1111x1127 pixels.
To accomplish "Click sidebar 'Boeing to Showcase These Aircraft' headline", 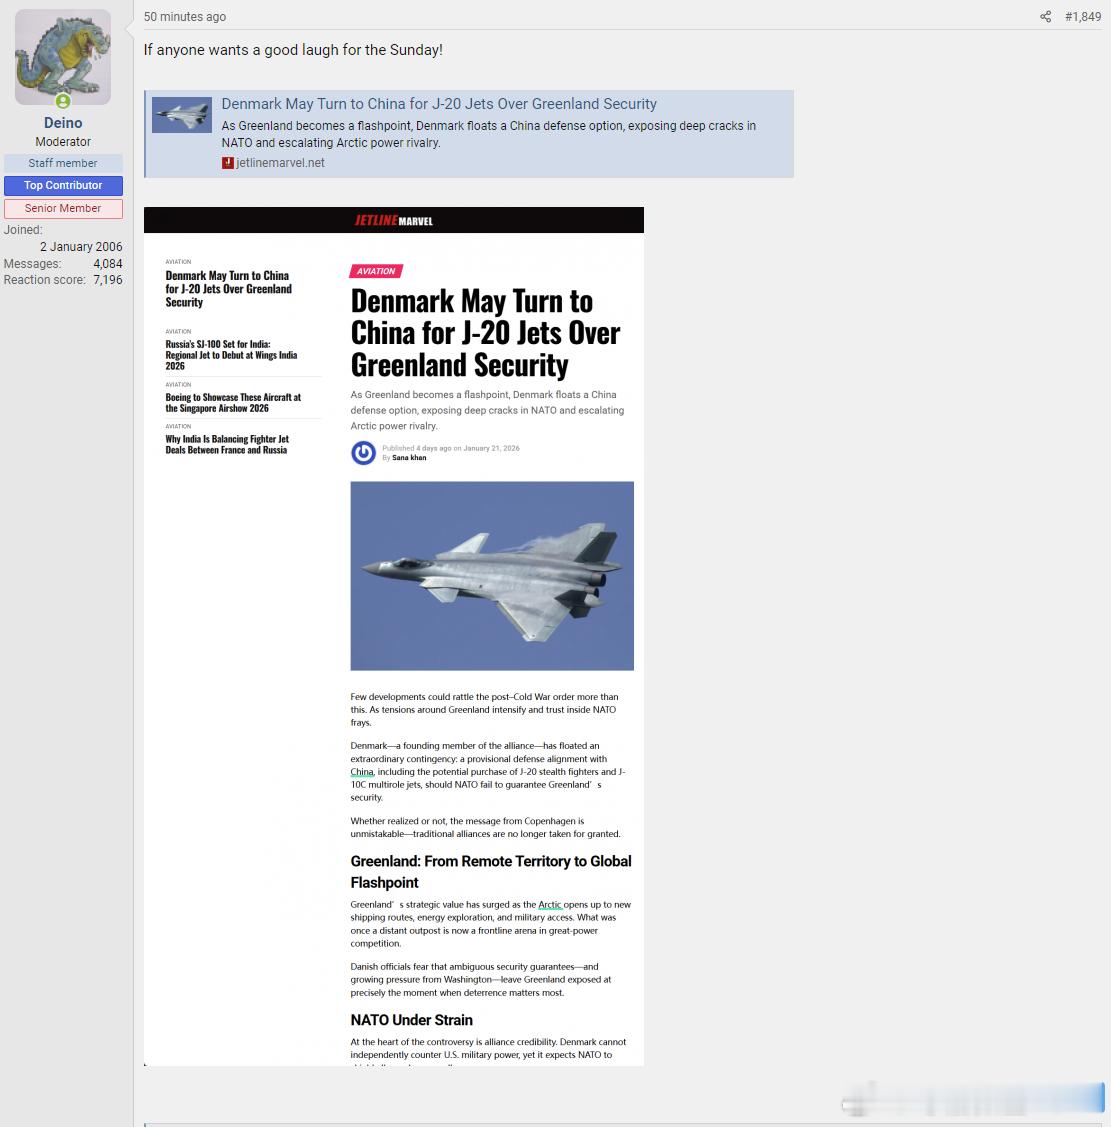I will pos(233,402).
